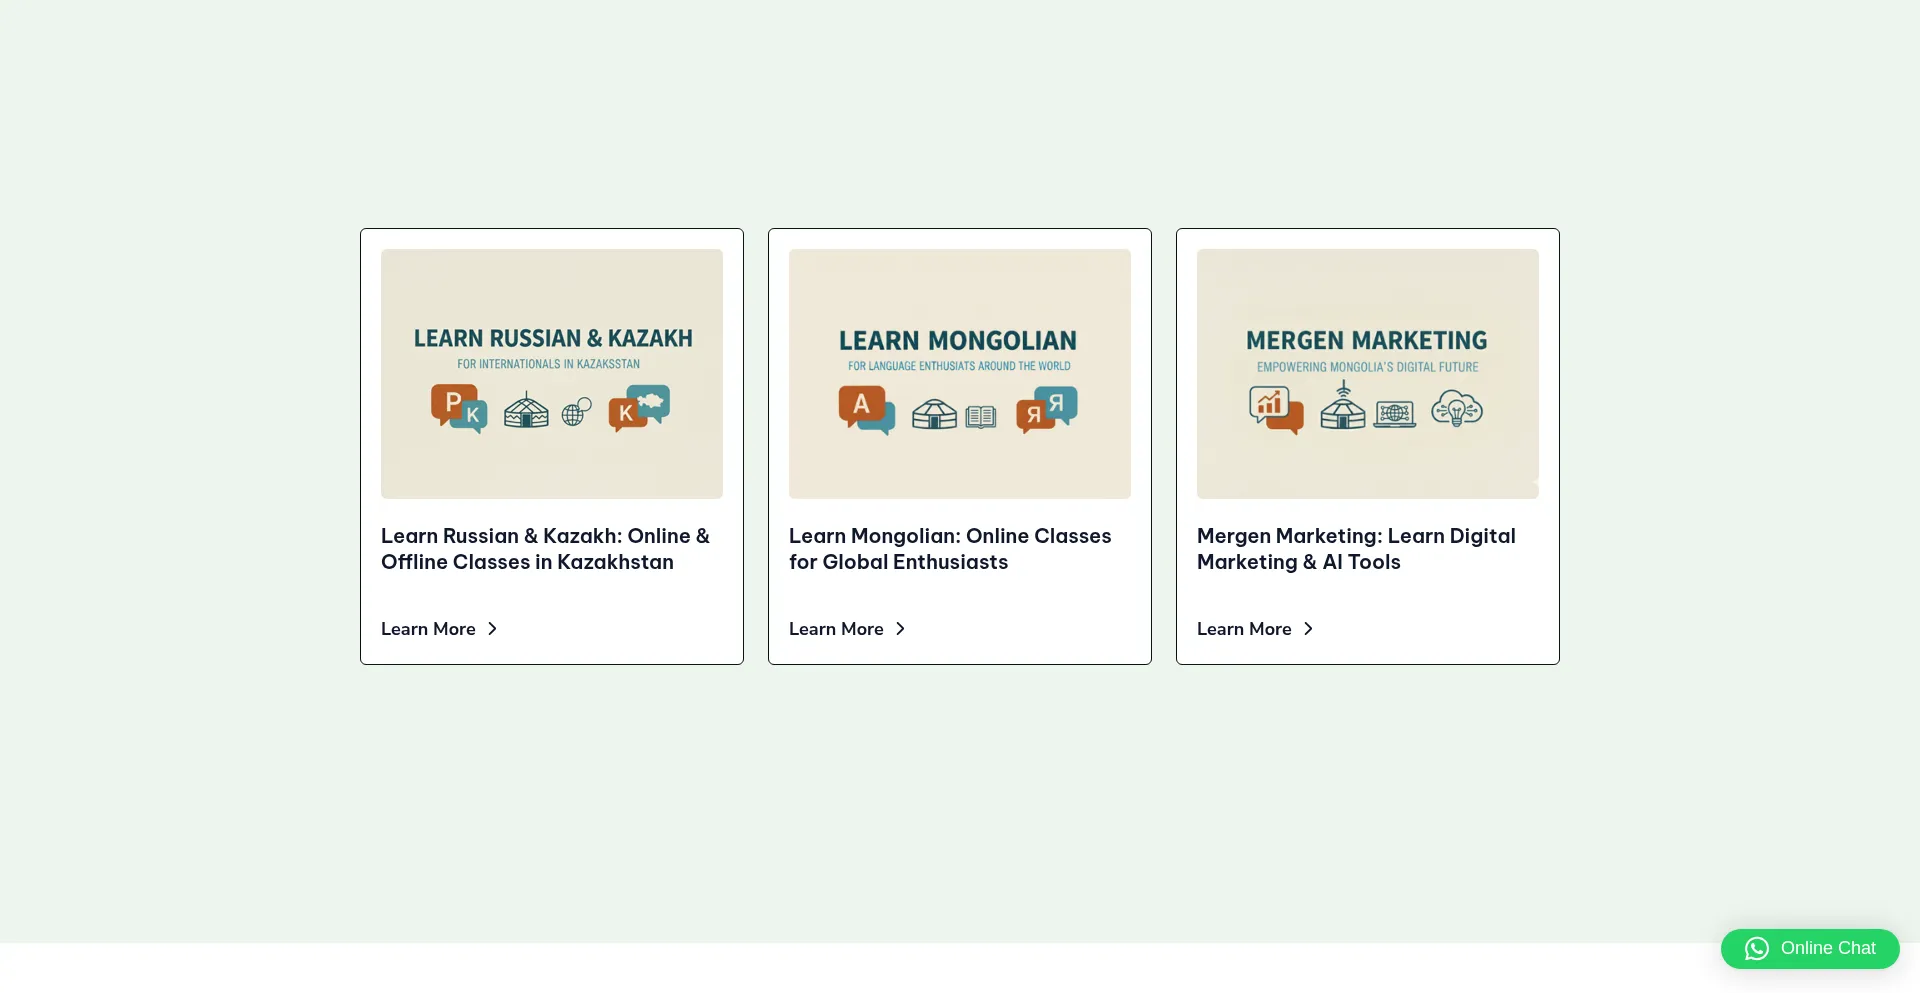Click the lightbulb cloud icon in Mergen banner
Screen dimensions: 1920x993
[1457, 408]
